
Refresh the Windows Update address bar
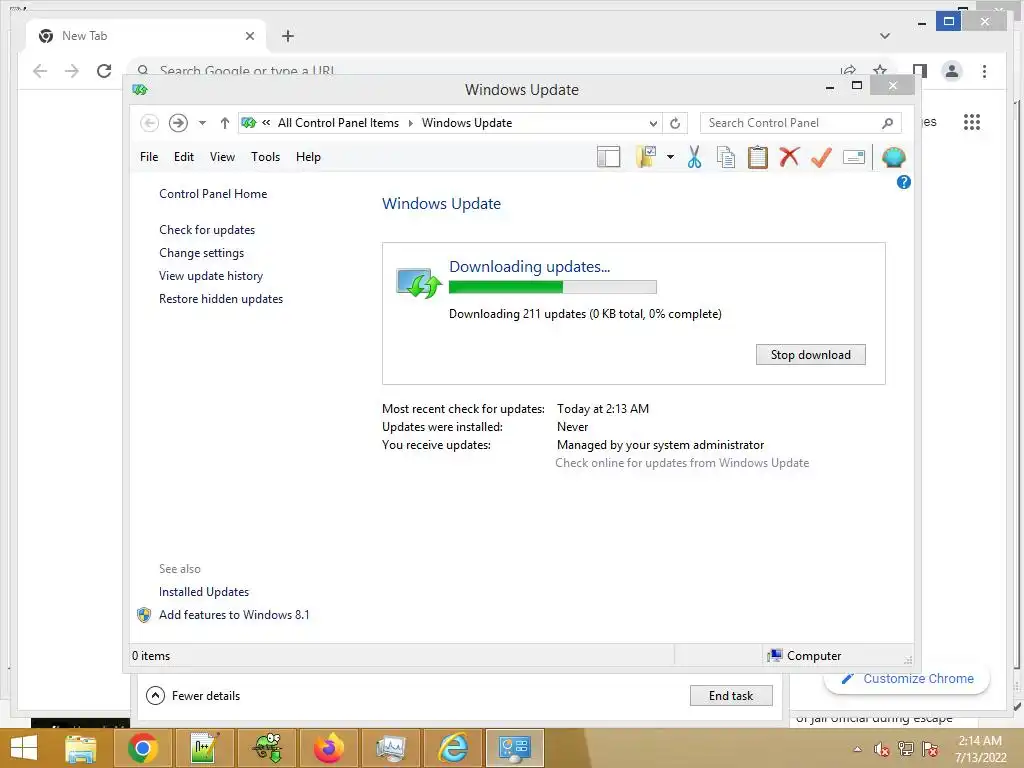coord(675,123)
